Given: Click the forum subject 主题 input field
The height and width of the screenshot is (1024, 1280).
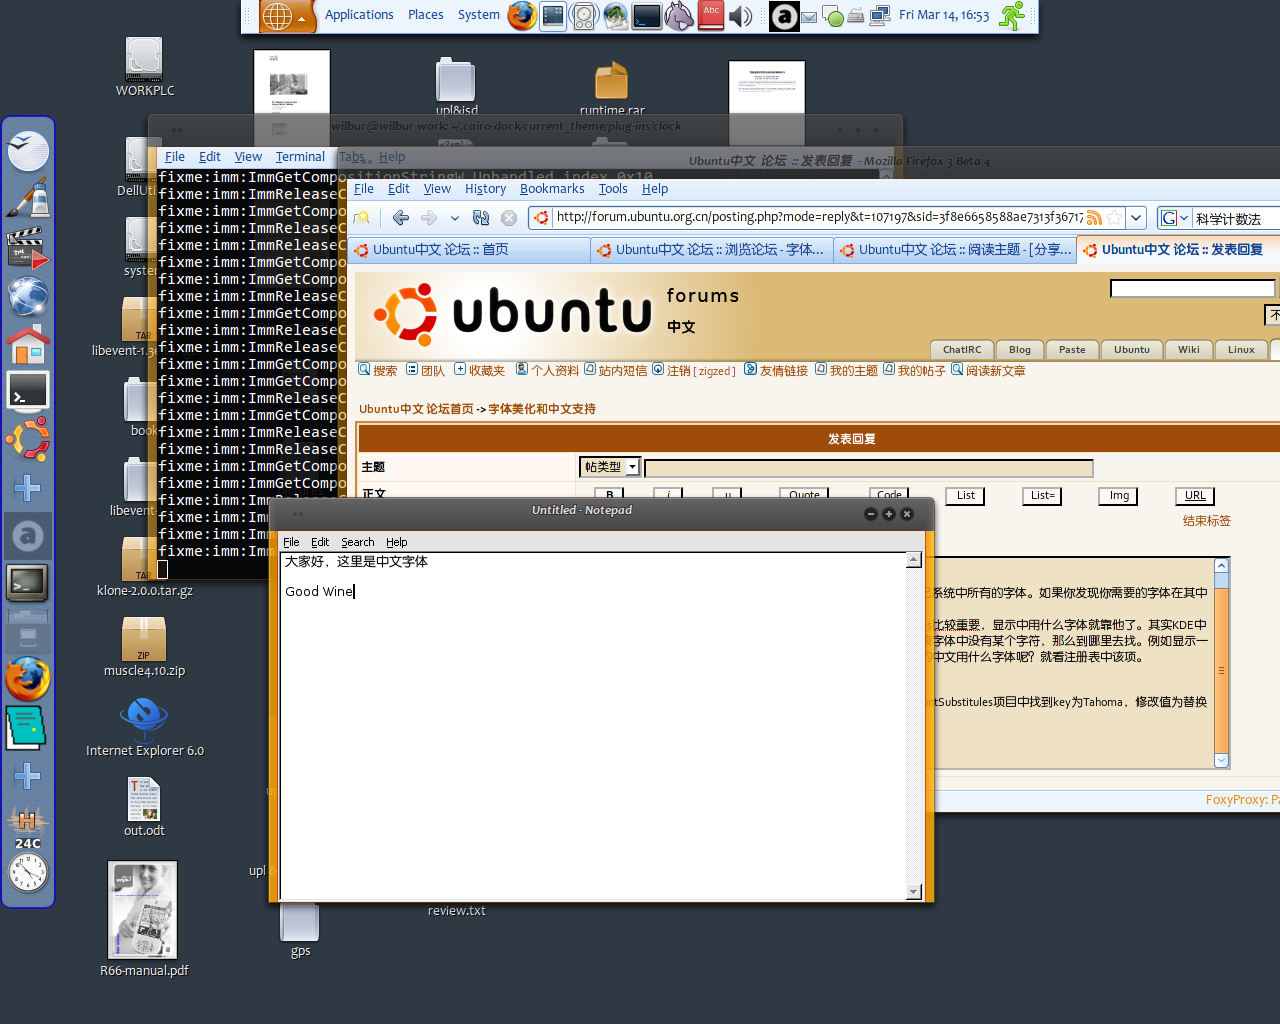Looking at the screenshot, I should pyautogui.click(x=868, y=468).
